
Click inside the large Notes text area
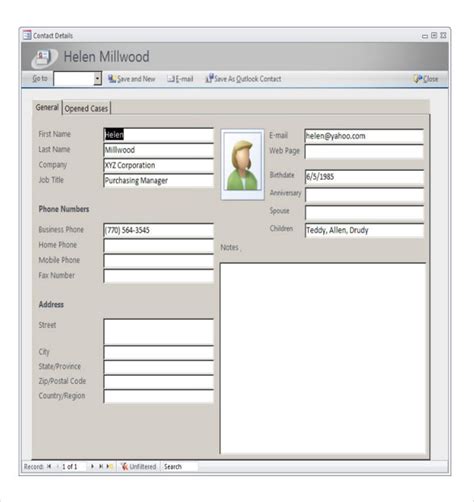coord(323,359)
